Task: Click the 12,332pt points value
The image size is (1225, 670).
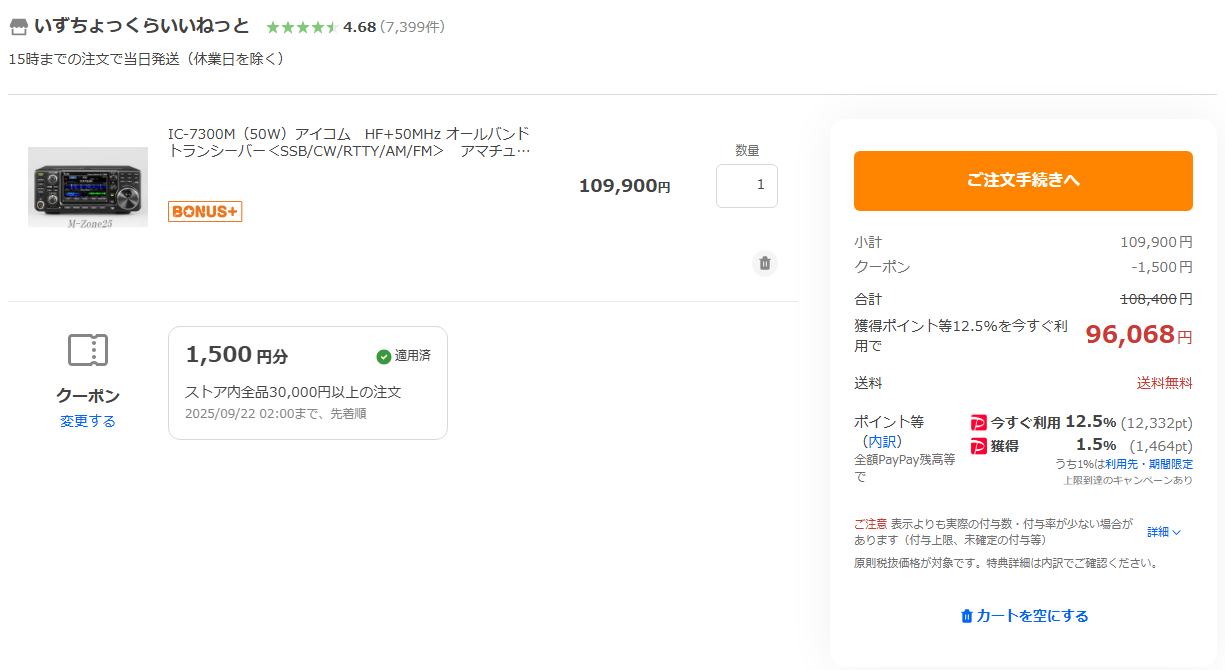Action: click(1157, 423)
